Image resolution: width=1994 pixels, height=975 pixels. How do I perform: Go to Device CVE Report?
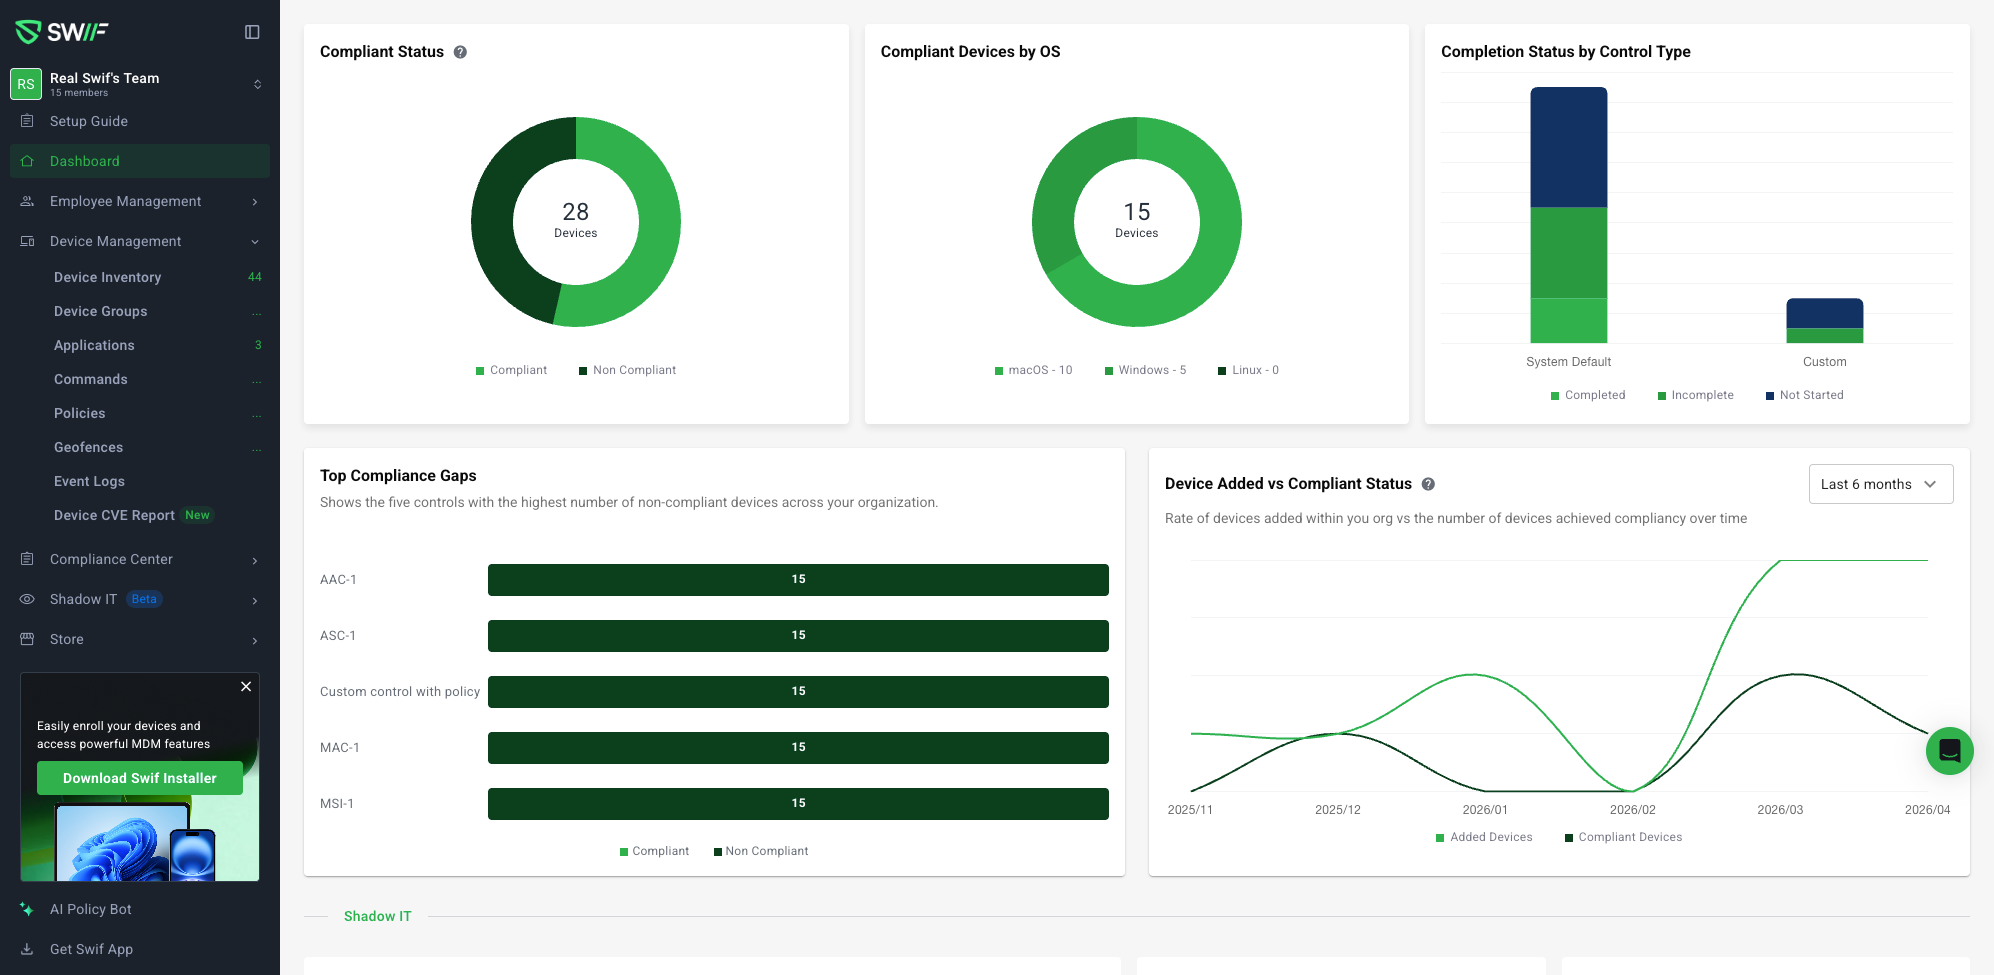[x=114, y=515]
